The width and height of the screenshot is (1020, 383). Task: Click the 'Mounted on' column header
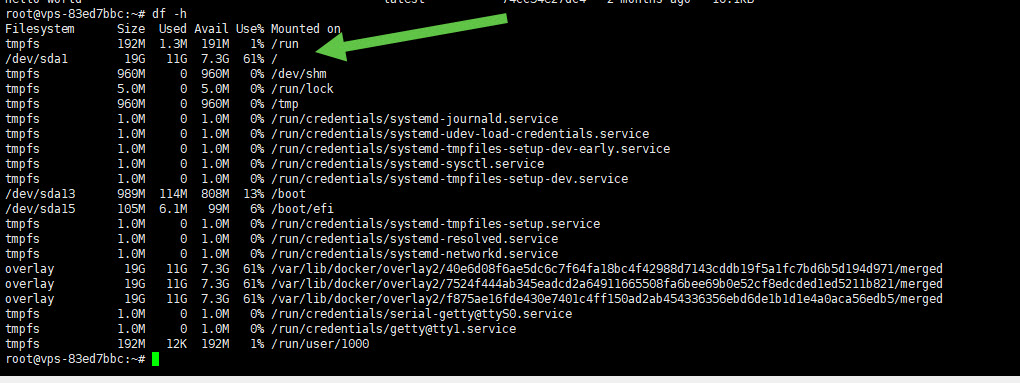click(306, 29)
